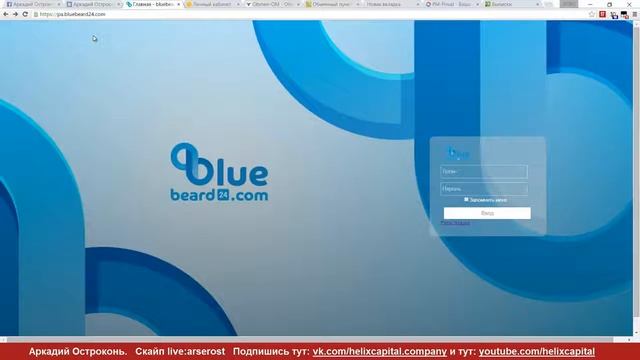Screen dimensions: 640x360
Task: Open the Chrome main menu icon
Action: (635, 14)
